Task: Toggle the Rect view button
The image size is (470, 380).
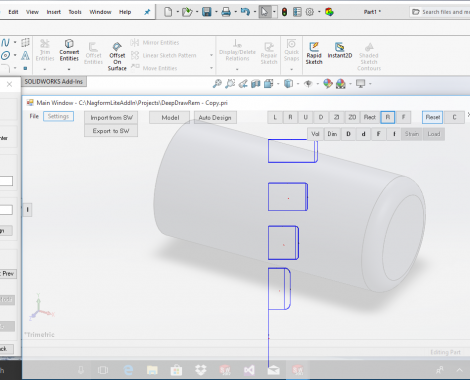Action: (x=370, y=117)
